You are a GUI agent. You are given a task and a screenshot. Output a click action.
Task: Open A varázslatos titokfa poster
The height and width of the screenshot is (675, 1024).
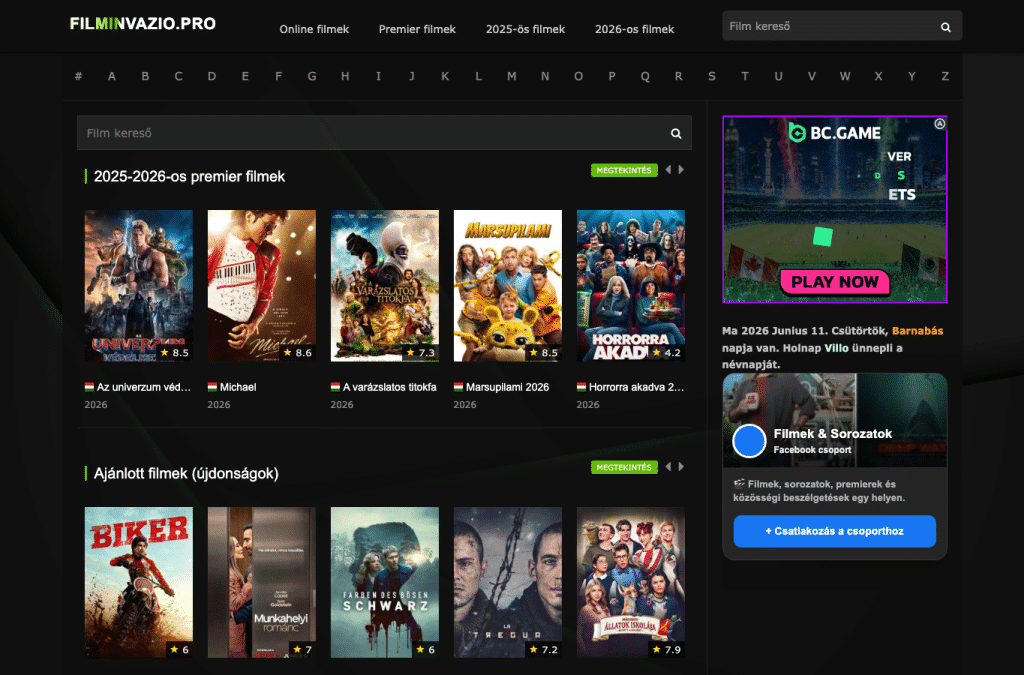pyautogui.click(x=385, y=286)
